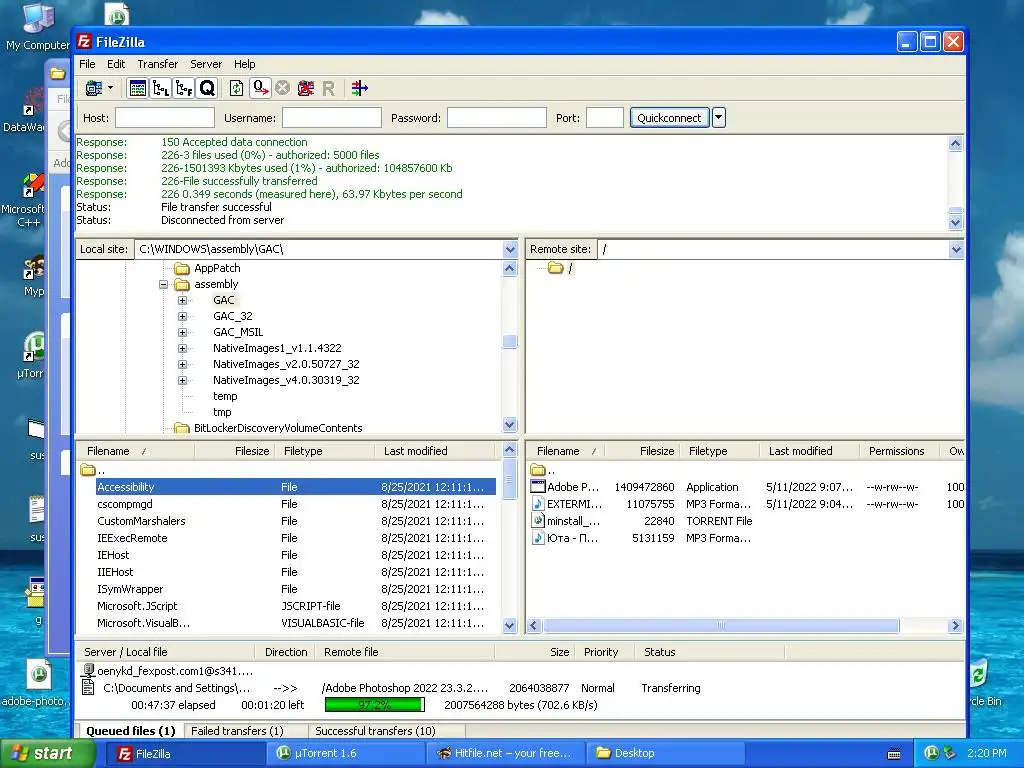Toggle the remote directory tree view
The image size is (1024, 768).
[184, 88]
